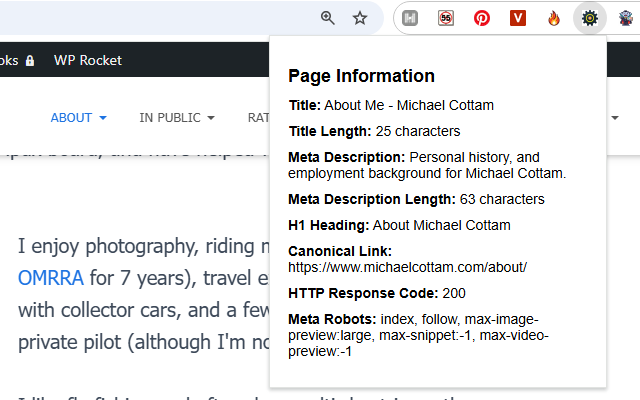640x400 pixels.
Task: Click the Meta Description text about personal history
Action: coord(427,165)
